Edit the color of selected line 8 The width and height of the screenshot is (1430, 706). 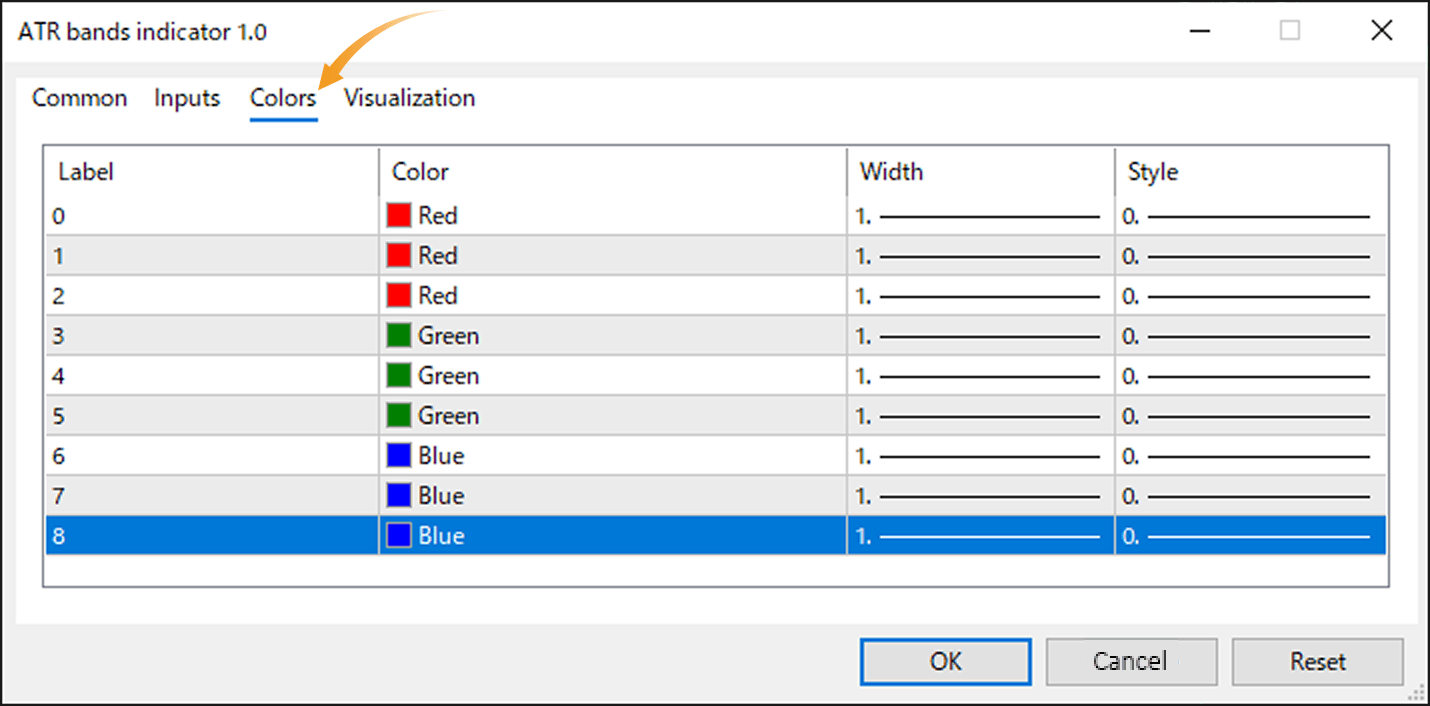coord(399,535)
